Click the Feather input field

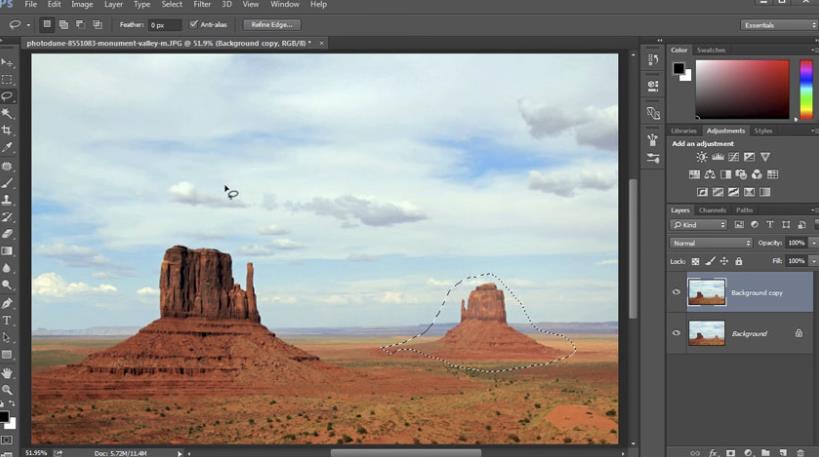[x=165, y=25]
